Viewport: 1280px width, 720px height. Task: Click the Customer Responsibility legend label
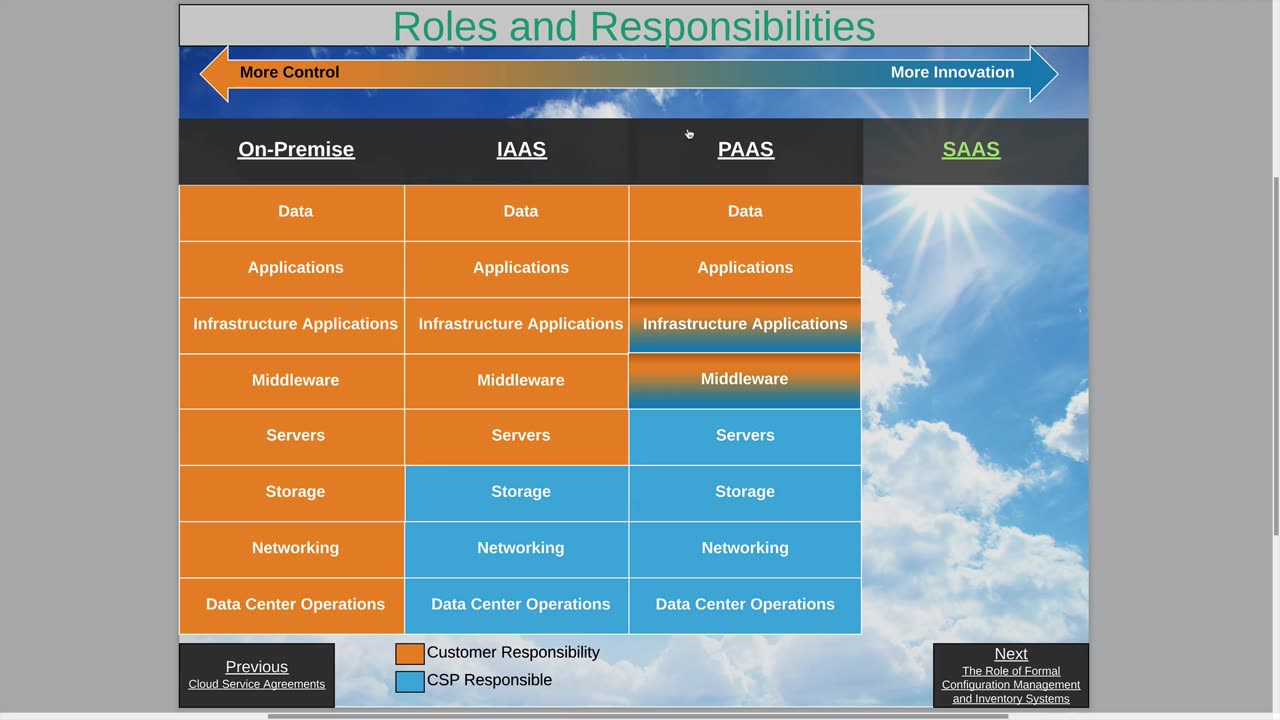(513, 652)
